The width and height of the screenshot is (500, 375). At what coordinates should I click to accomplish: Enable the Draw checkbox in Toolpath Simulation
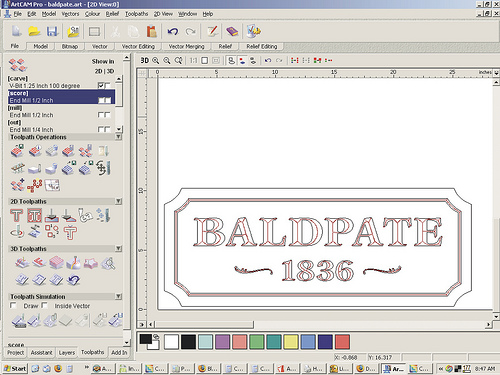[13, 305]
